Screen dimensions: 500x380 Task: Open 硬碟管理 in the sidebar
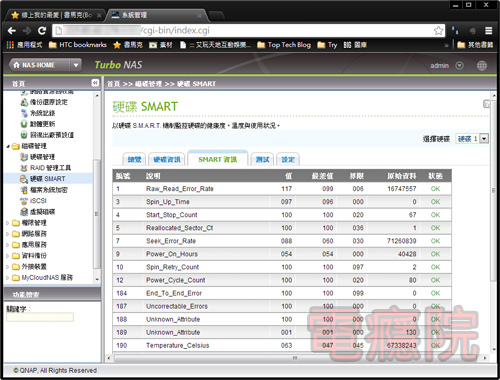click(43, 157)
